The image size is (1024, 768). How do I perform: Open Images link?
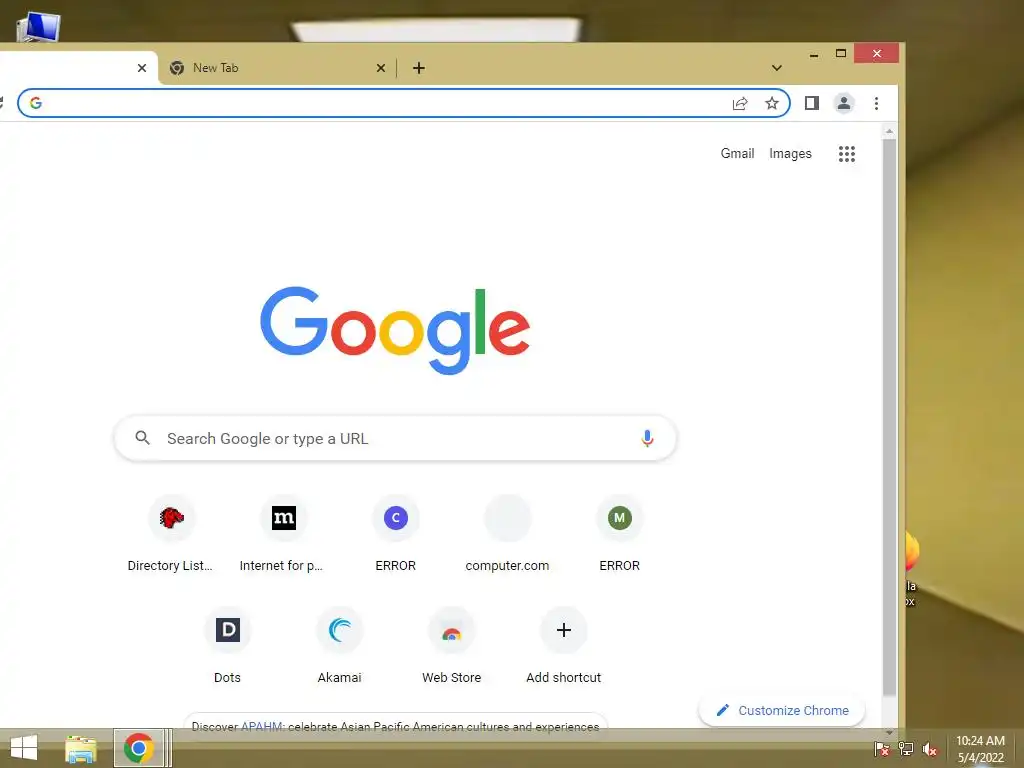click(x=790, y=153)
